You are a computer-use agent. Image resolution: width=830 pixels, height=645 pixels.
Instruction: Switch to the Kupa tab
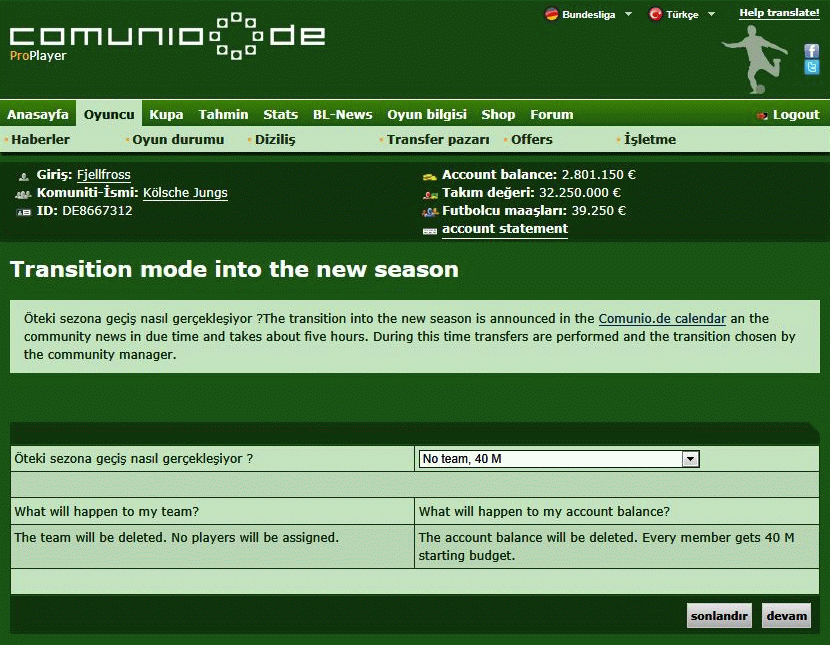[x=166, y=115]
